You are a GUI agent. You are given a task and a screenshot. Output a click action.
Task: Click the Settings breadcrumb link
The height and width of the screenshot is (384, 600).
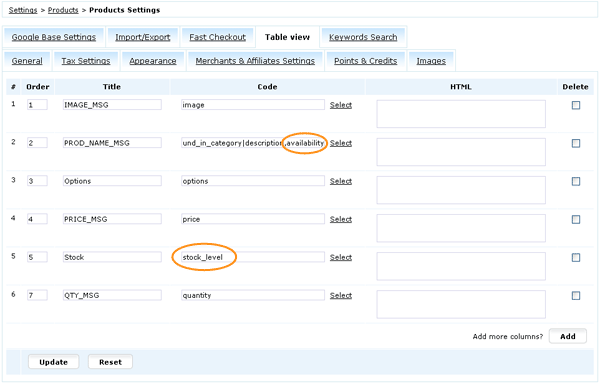(23, 10)
